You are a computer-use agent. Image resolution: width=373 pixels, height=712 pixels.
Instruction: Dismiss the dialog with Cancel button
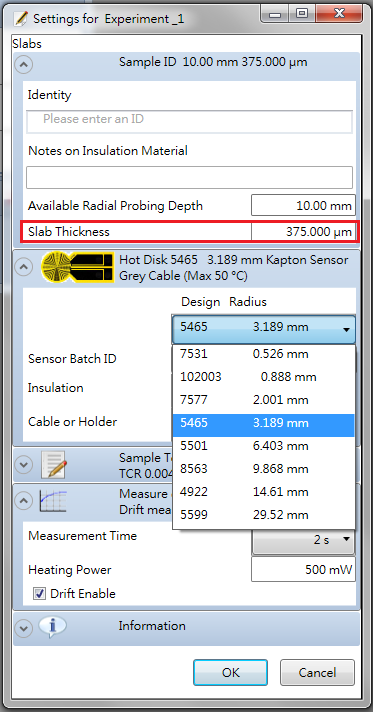[x=317, y=672]
